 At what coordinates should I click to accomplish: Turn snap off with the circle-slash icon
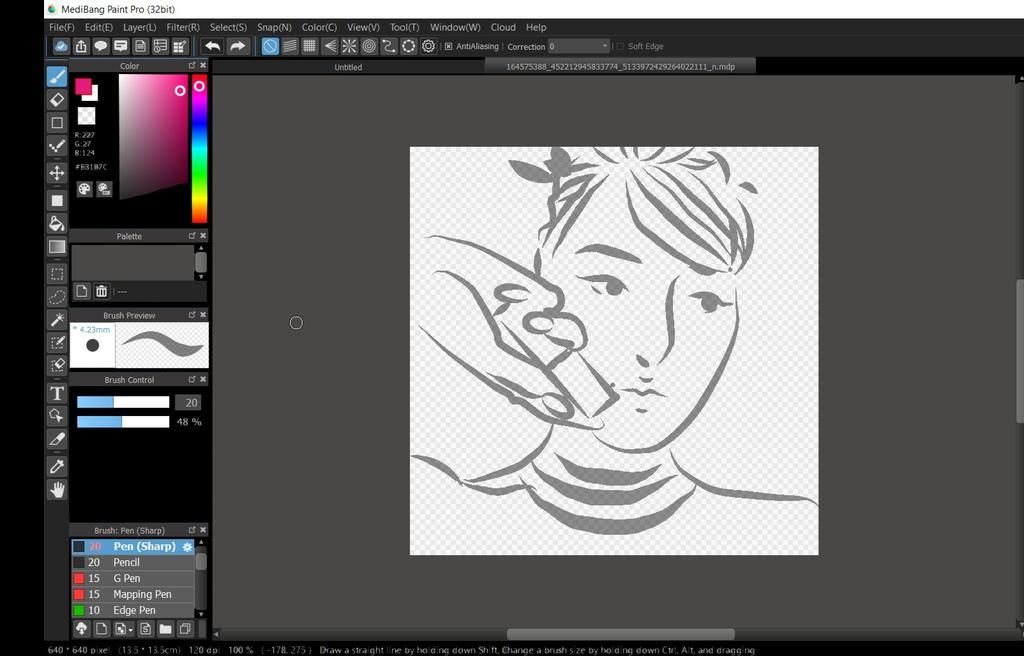(270, 46)
